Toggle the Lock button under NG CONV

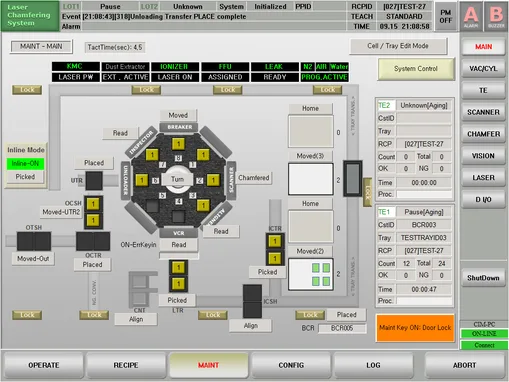coord(94,315)
